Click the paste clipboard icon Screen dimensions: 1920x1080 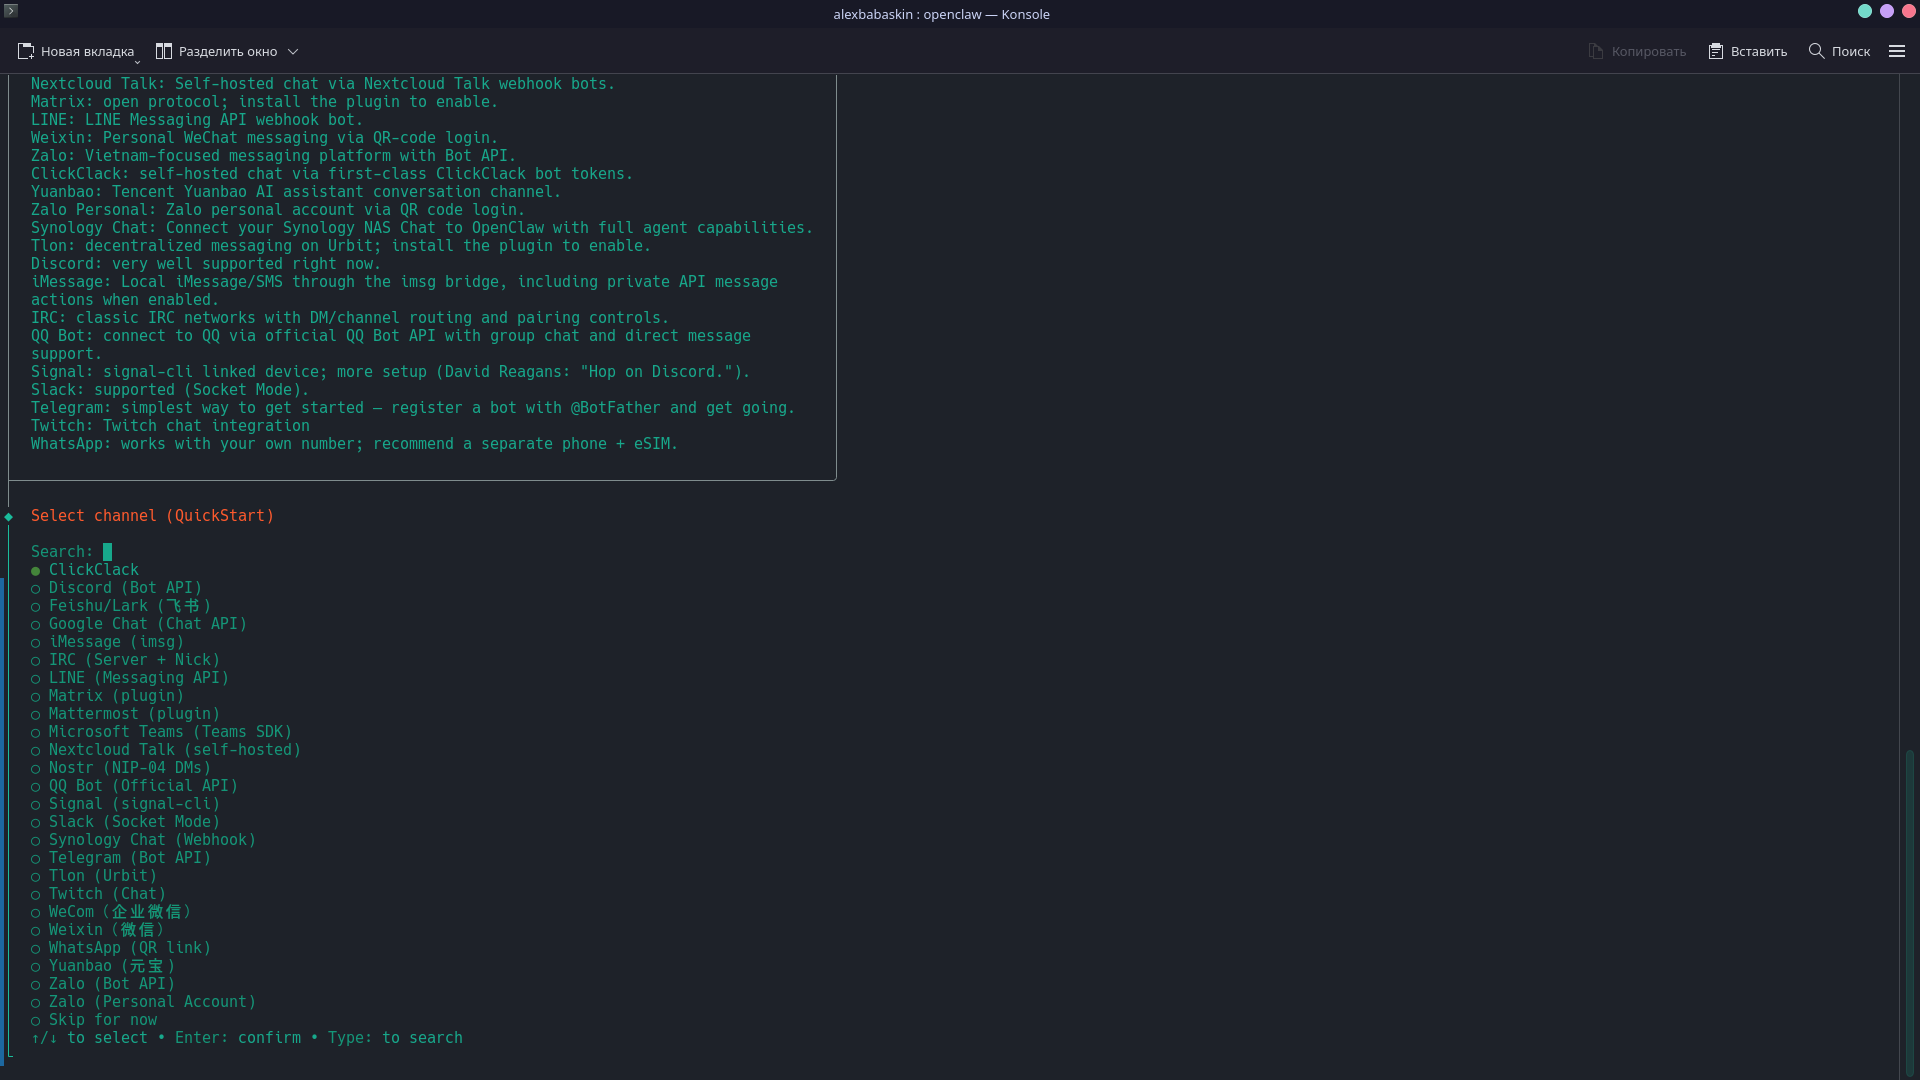[x=1716, y=51]
